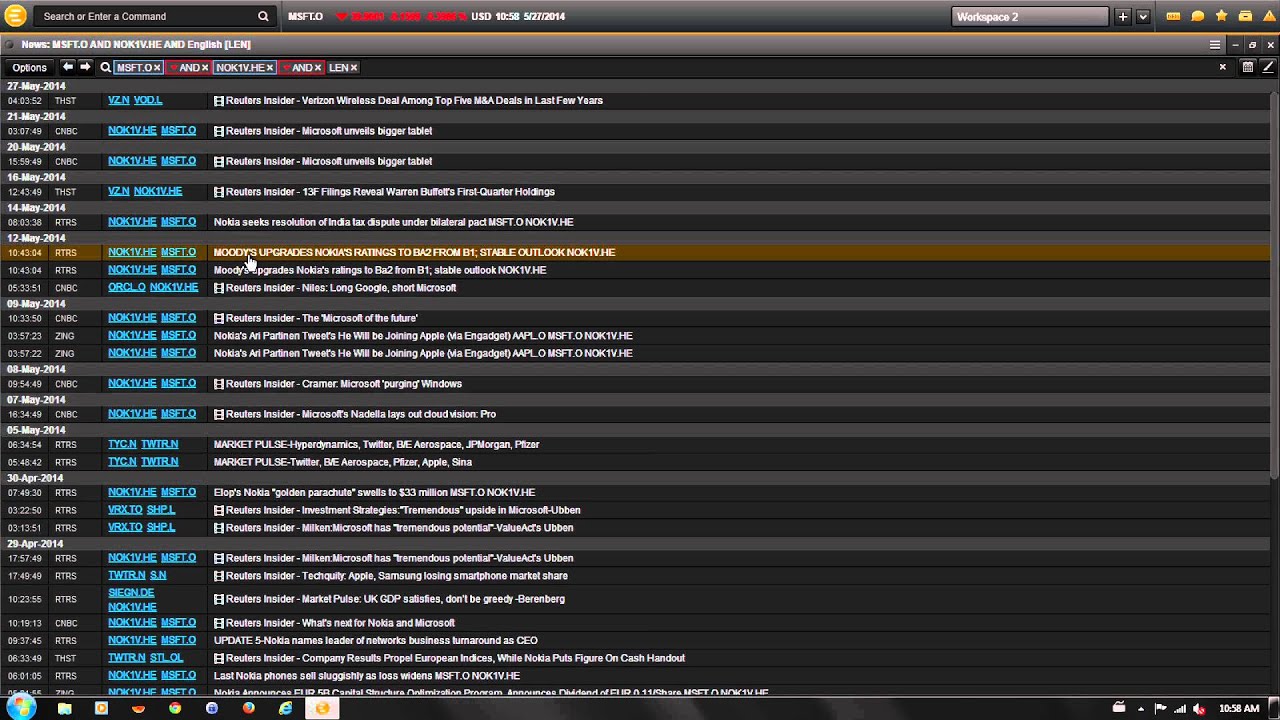This screenshot has width=1280, height=720.
Task: Open Elop's Nokia golden parachute story
Action: tap(374, 493)
